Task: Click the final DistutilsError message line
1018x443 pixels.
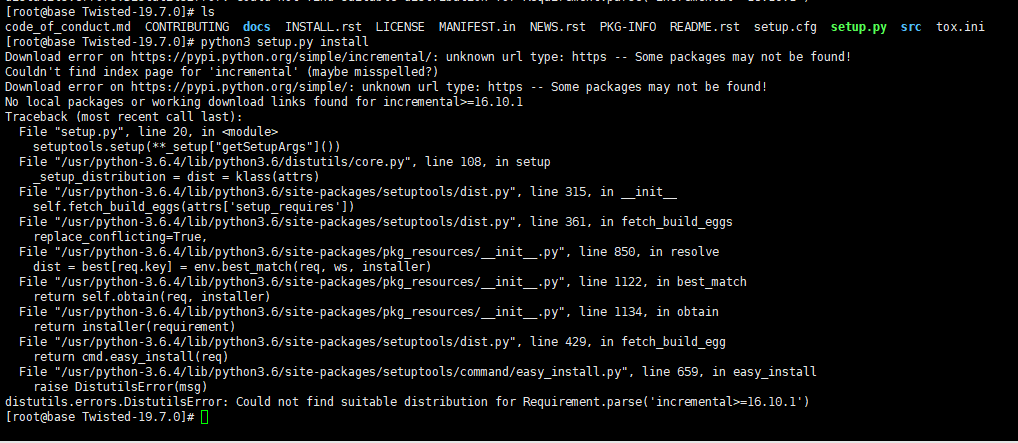Action: pos(407,402)
